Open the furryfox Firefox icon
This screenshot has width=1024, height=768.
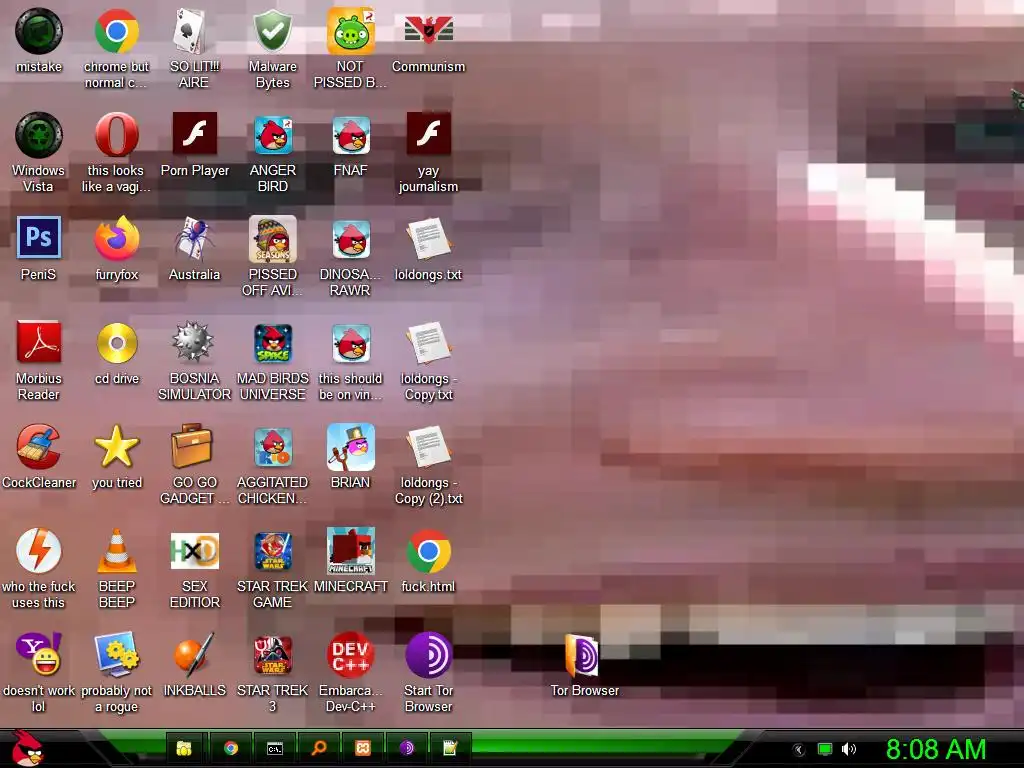pyautogui.click(x=116, y=239)
